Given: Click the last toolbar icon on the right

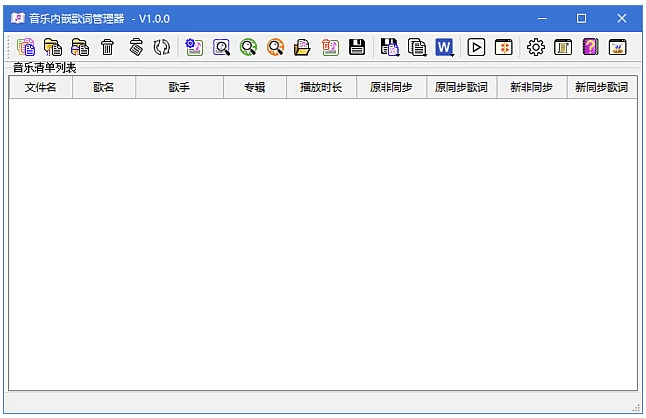Looking at the screenshot, I should click(x=617, y=47).
